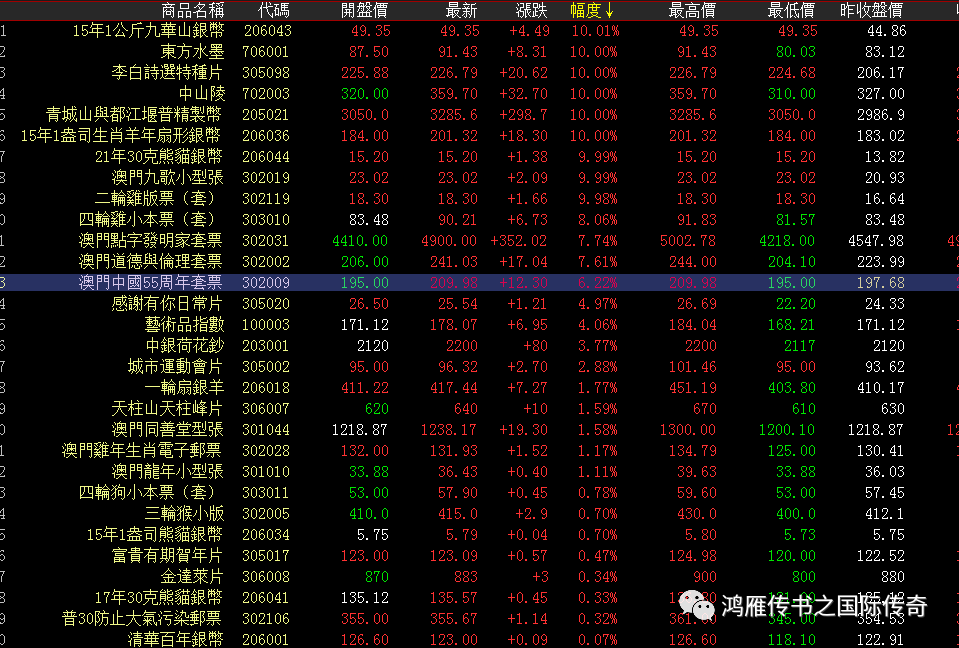959x648 pixels.
Task: Select 藝術品指數 row
Action: pyautogui.click(x=480, y=325)
